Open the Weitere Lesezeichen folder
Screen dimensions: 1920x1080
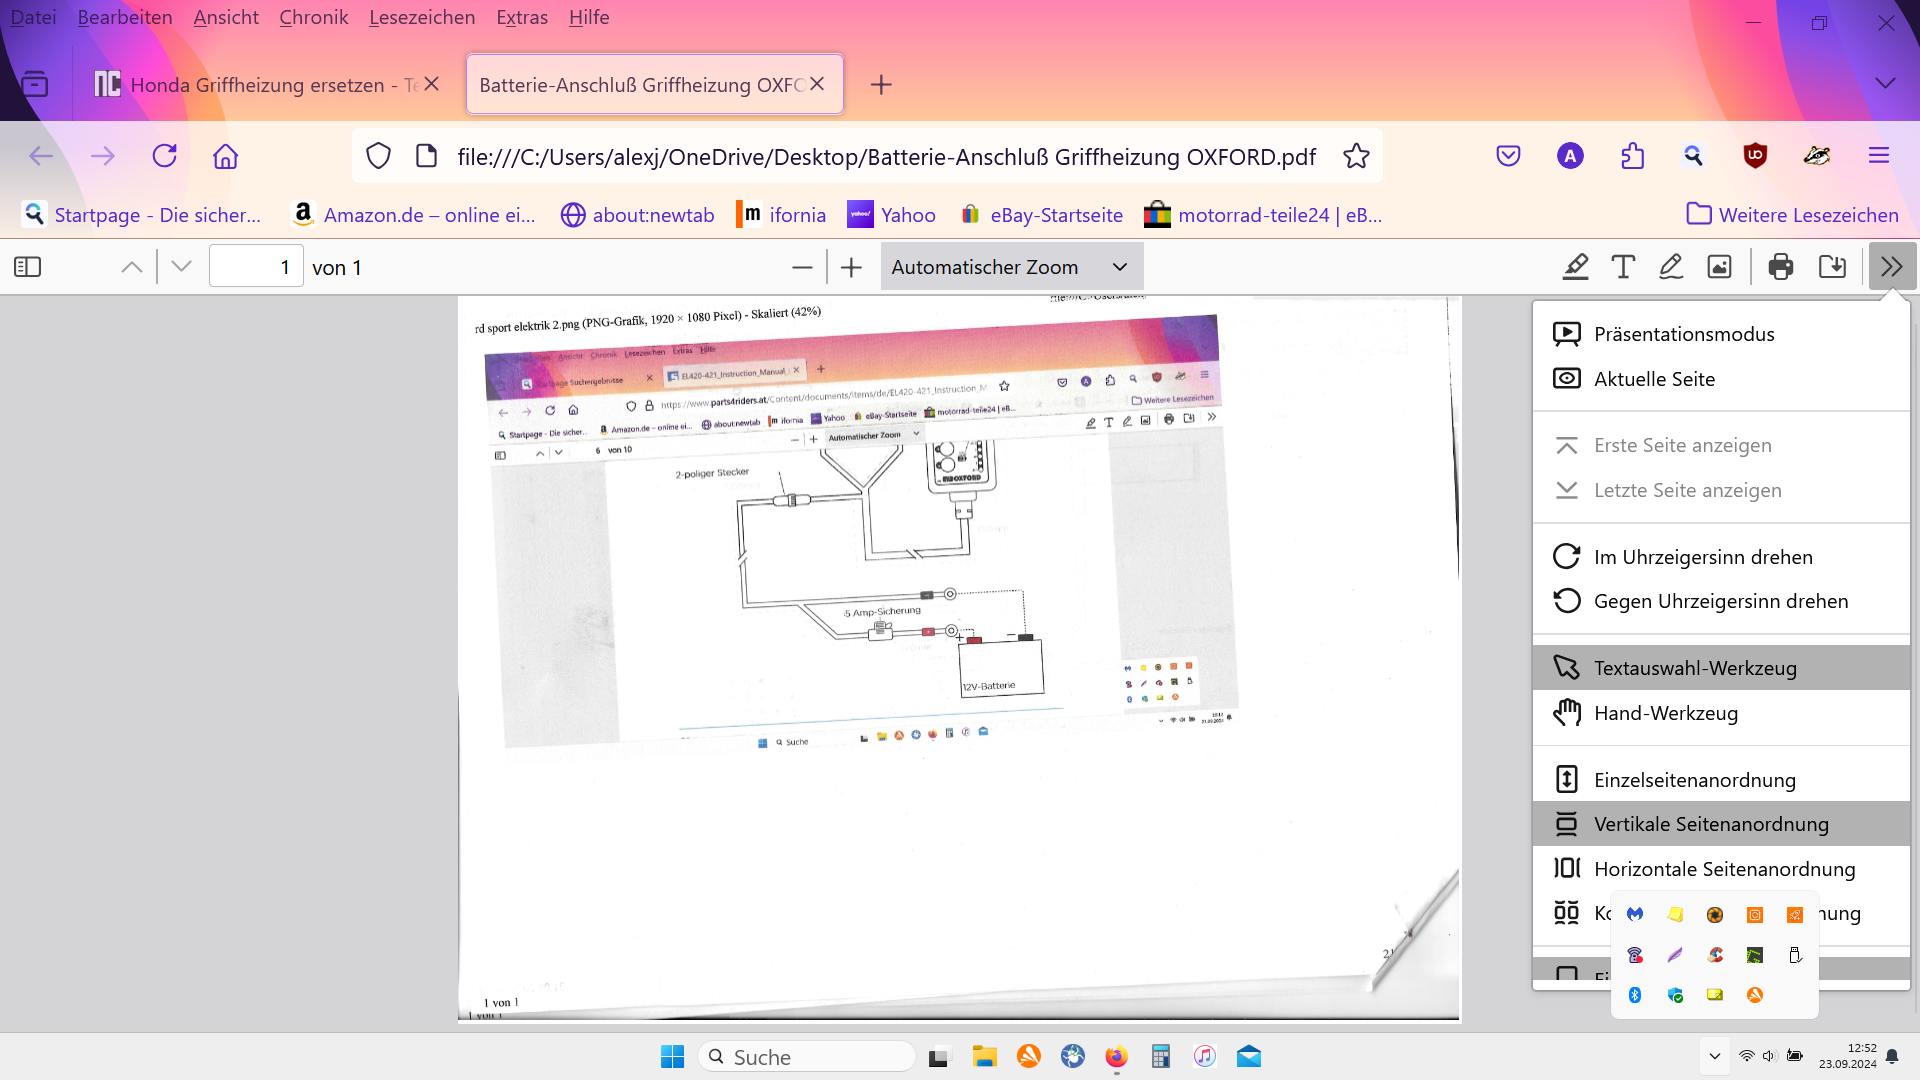click(1792, 215)
